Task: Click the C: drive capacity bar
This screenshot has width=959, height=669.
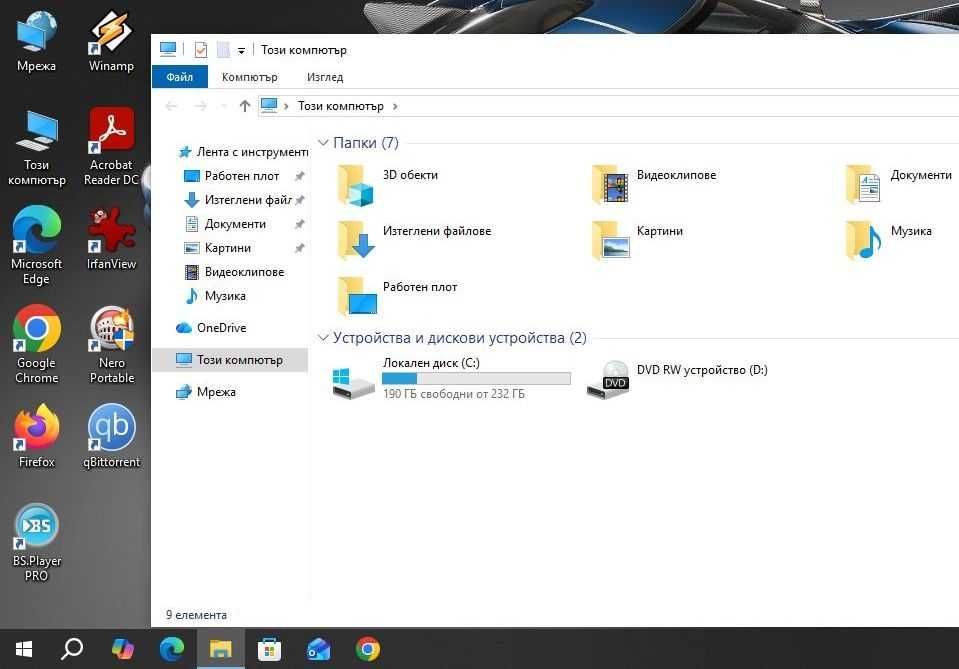Action: [x=476, y=379]
